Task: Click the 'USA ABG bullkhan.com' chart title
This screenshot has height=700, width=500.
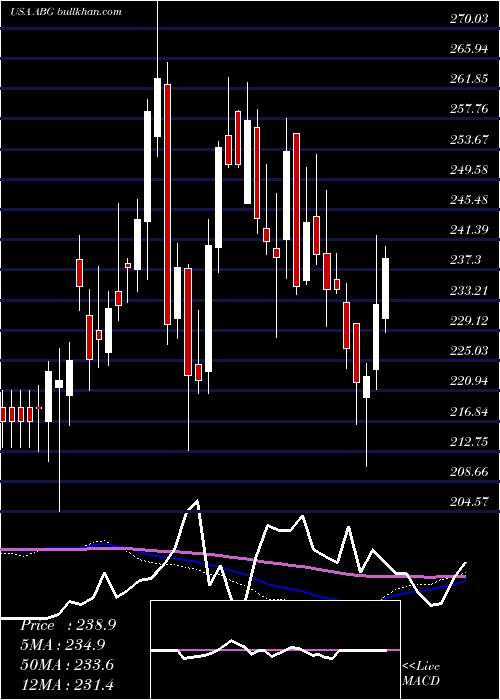Action: click(x=66, y=12)
